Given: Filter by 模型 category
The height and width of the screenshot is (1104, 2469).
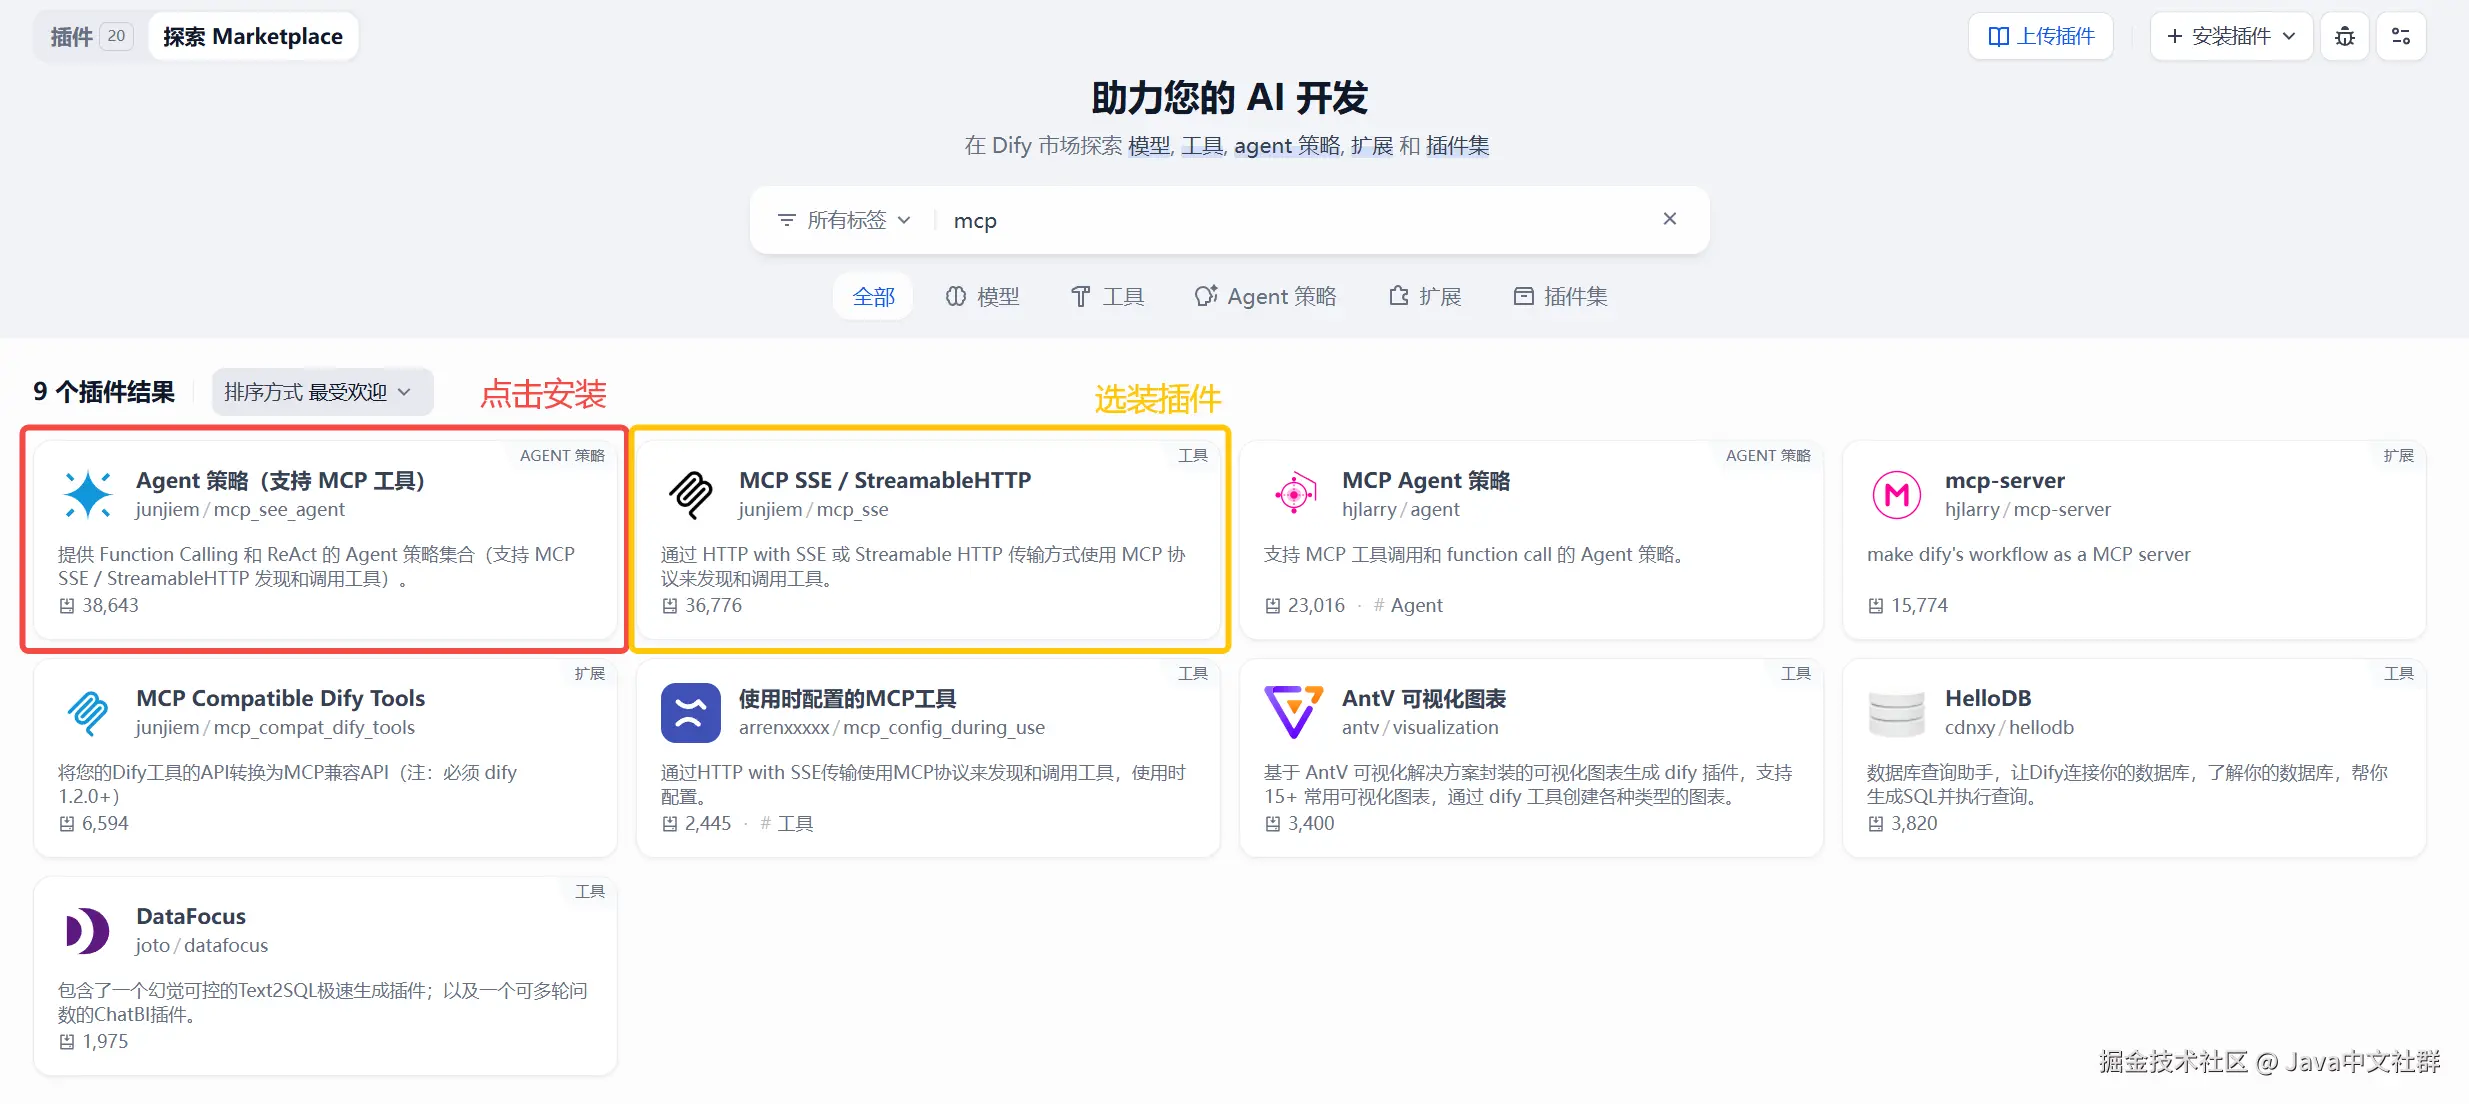Looking at the screenshot, I should click(983, 297).
